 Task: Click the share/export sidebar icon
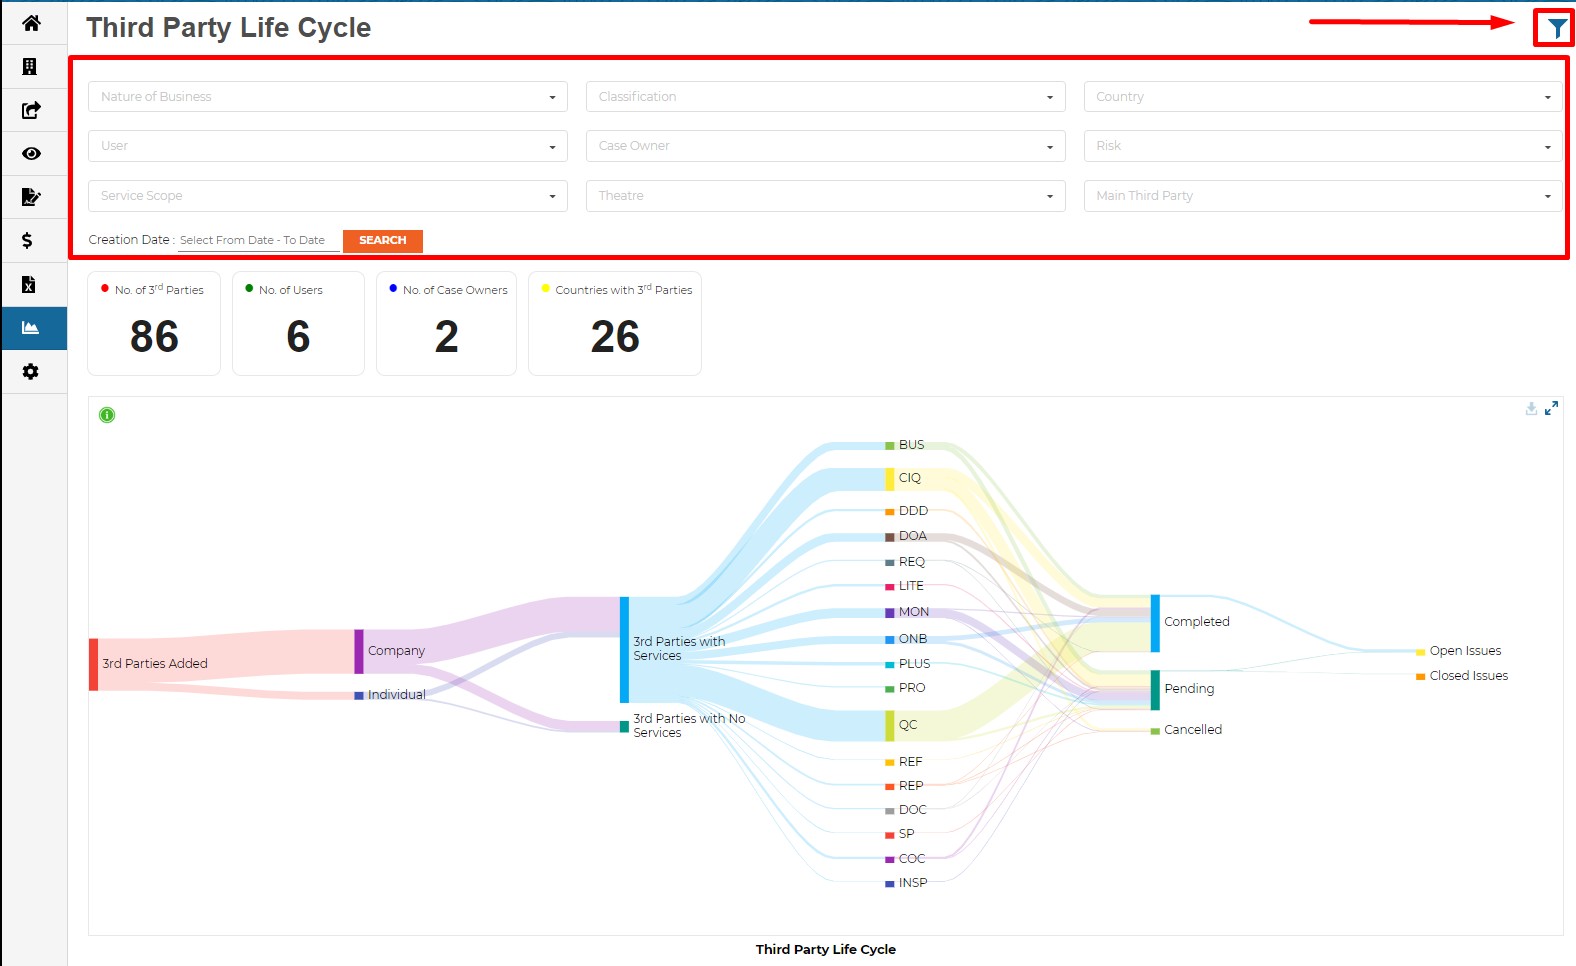[31, 110]
